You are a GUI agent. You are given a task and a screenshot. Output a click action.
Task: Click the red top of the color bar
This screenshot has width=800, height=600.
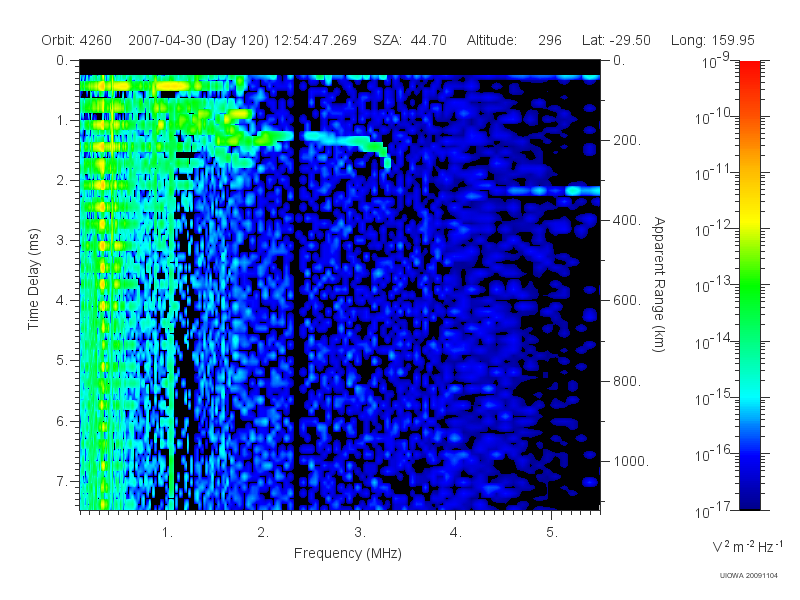pyautogui.click(x=749, y=71)
